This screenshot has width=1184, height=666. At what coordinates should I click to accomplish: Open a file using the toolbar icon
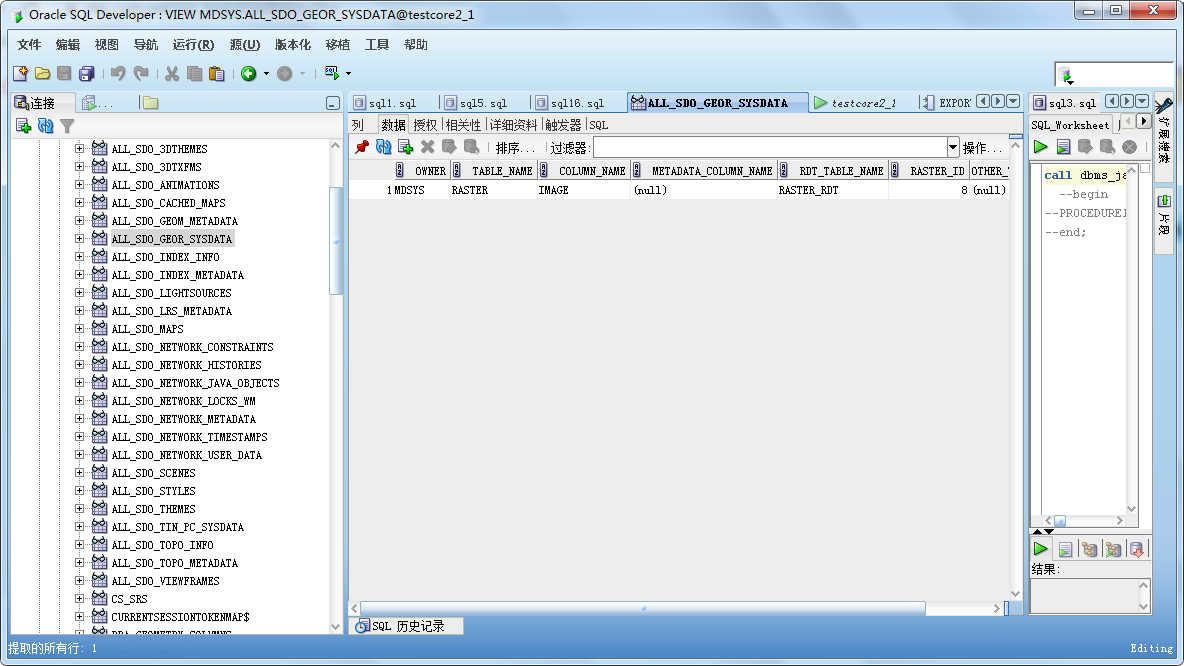point(41,73)
